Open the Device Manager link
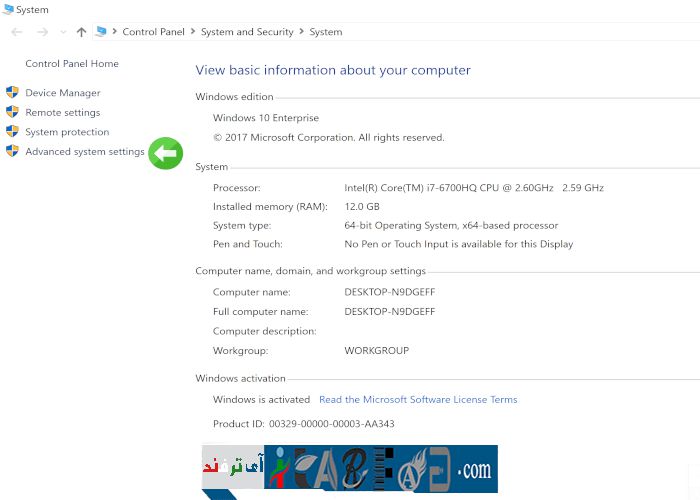The width and height of the screenshot is (700, 500). 63,93
